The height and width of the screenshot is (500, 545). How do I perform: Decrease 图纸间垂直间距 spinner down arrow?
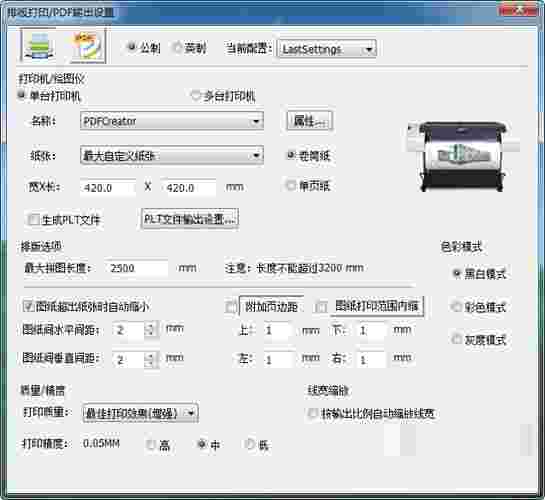(151, 363)
